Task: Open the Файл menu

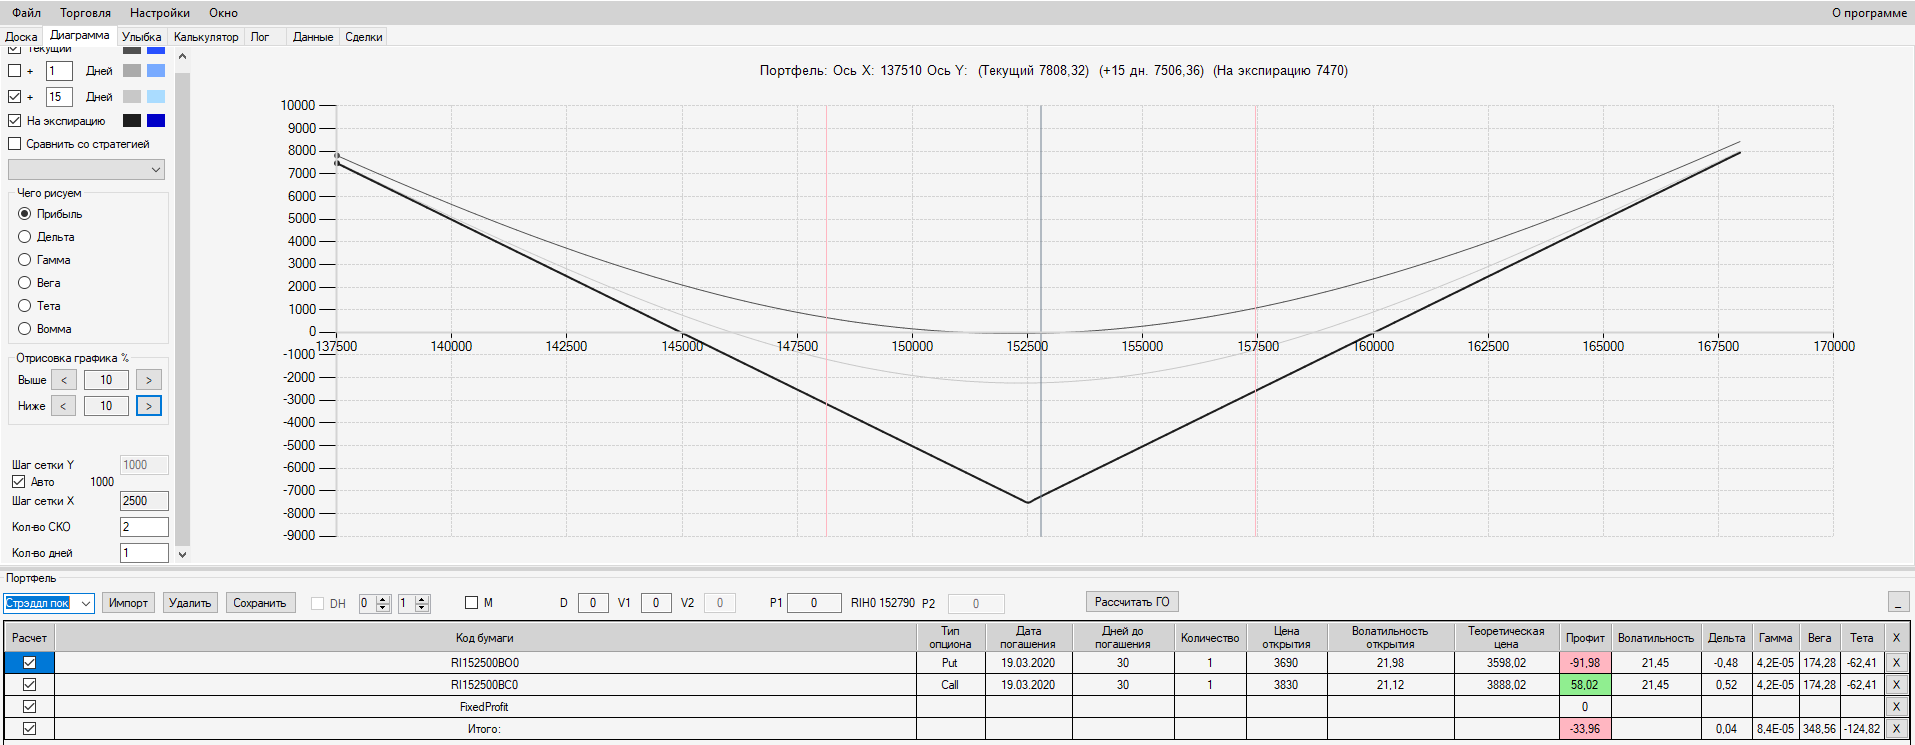Action: point(27,13)
